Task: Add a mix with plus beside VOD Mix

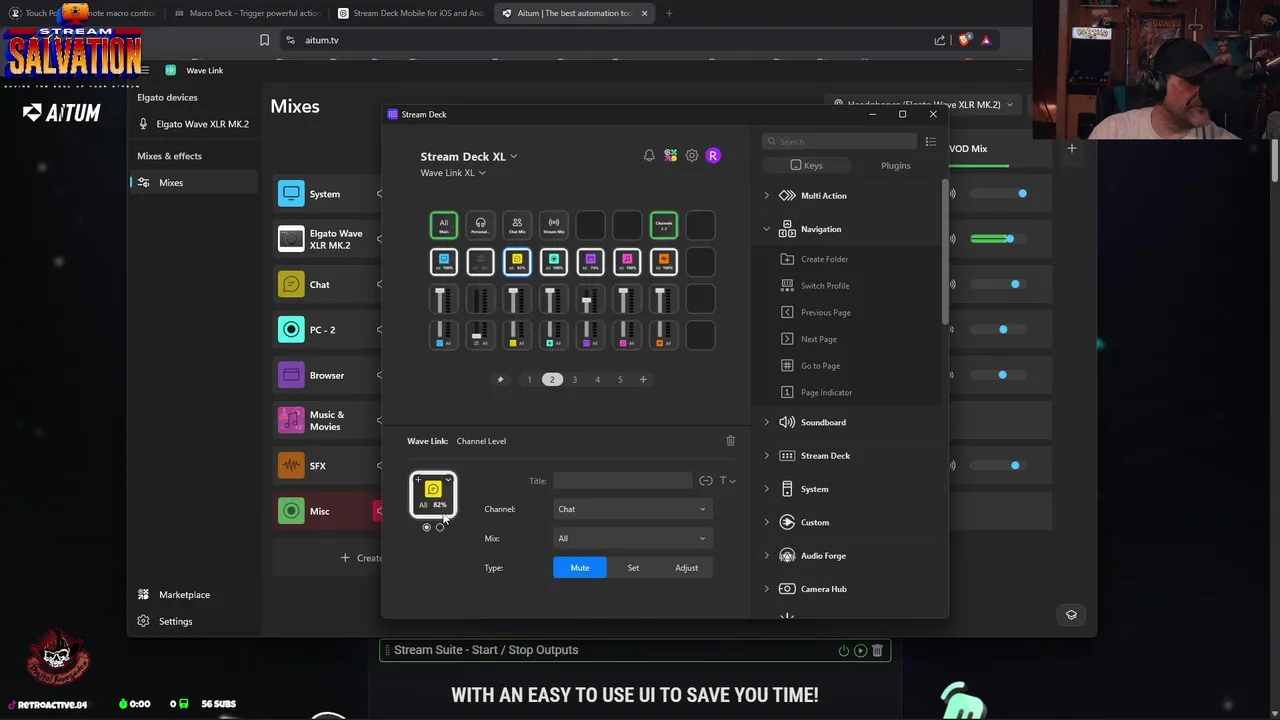Action: pos(1071,149)
